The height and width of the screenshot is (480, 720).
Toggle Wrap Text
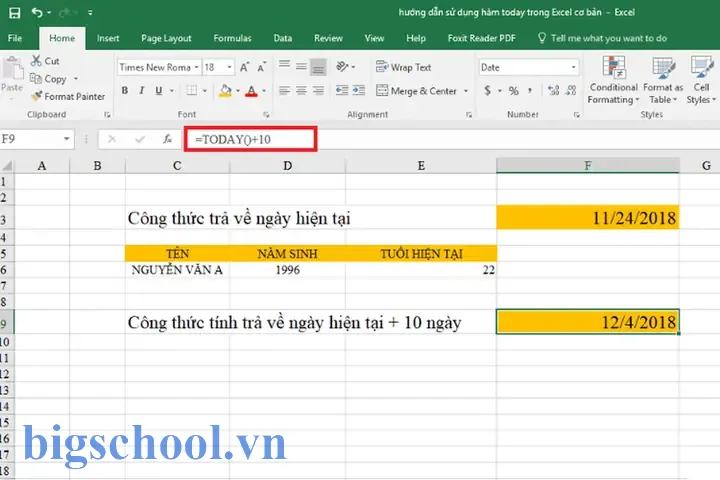click(404, 67)
